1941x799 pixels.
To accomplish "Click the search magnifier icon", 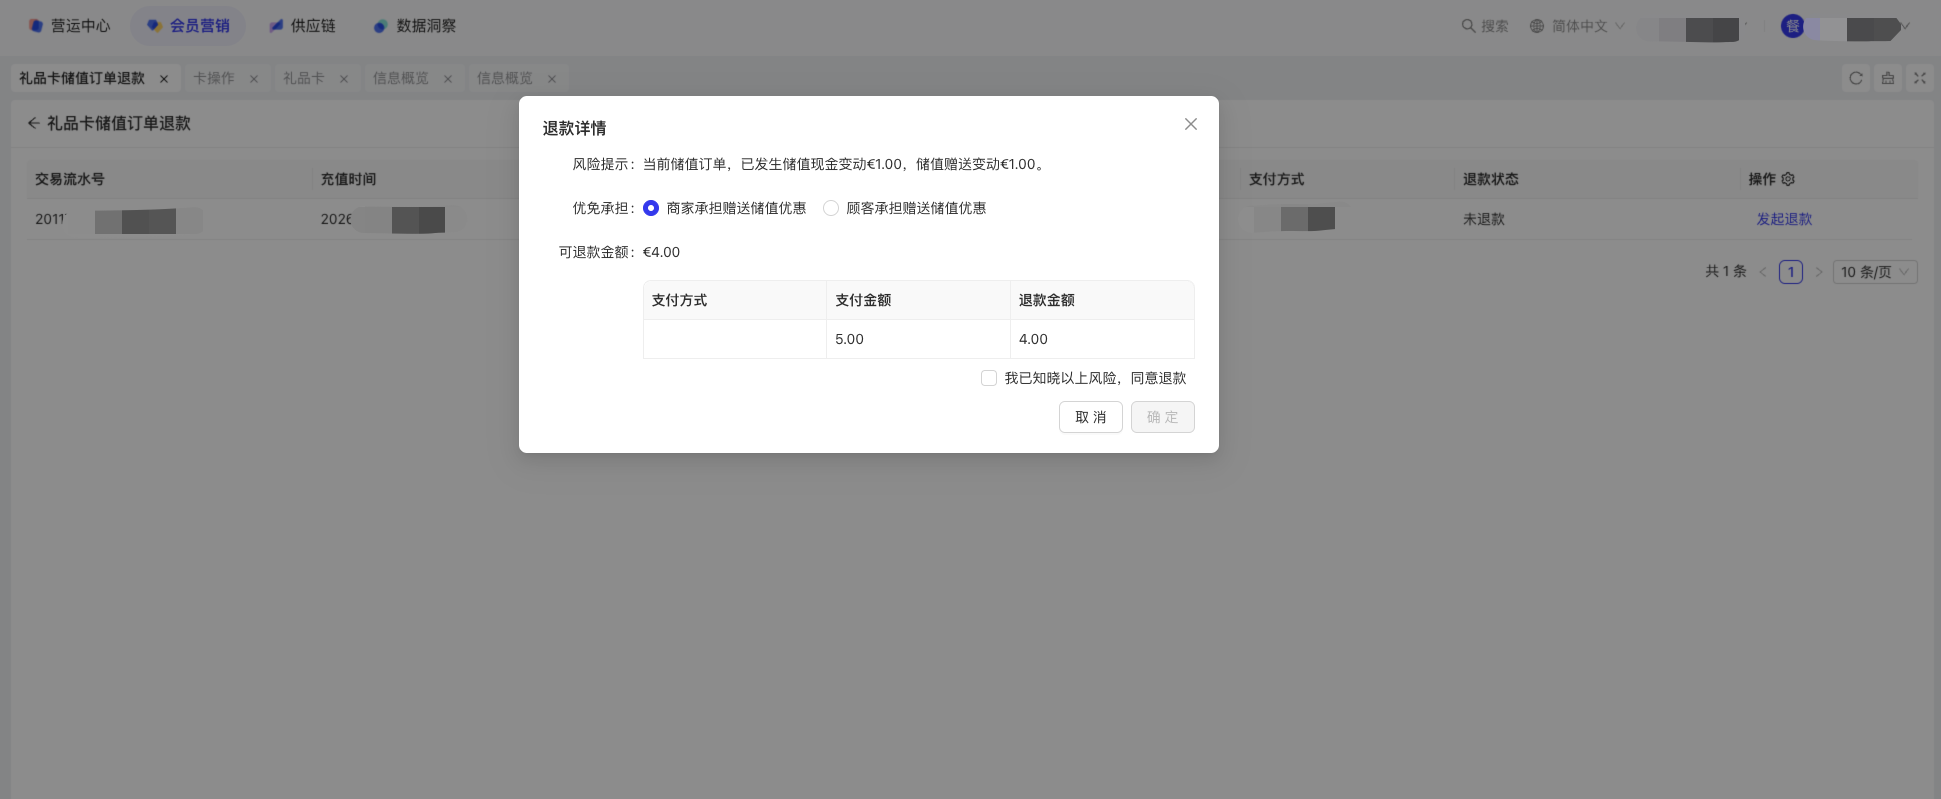I will pyautogui.click(x=1468, y=26).
